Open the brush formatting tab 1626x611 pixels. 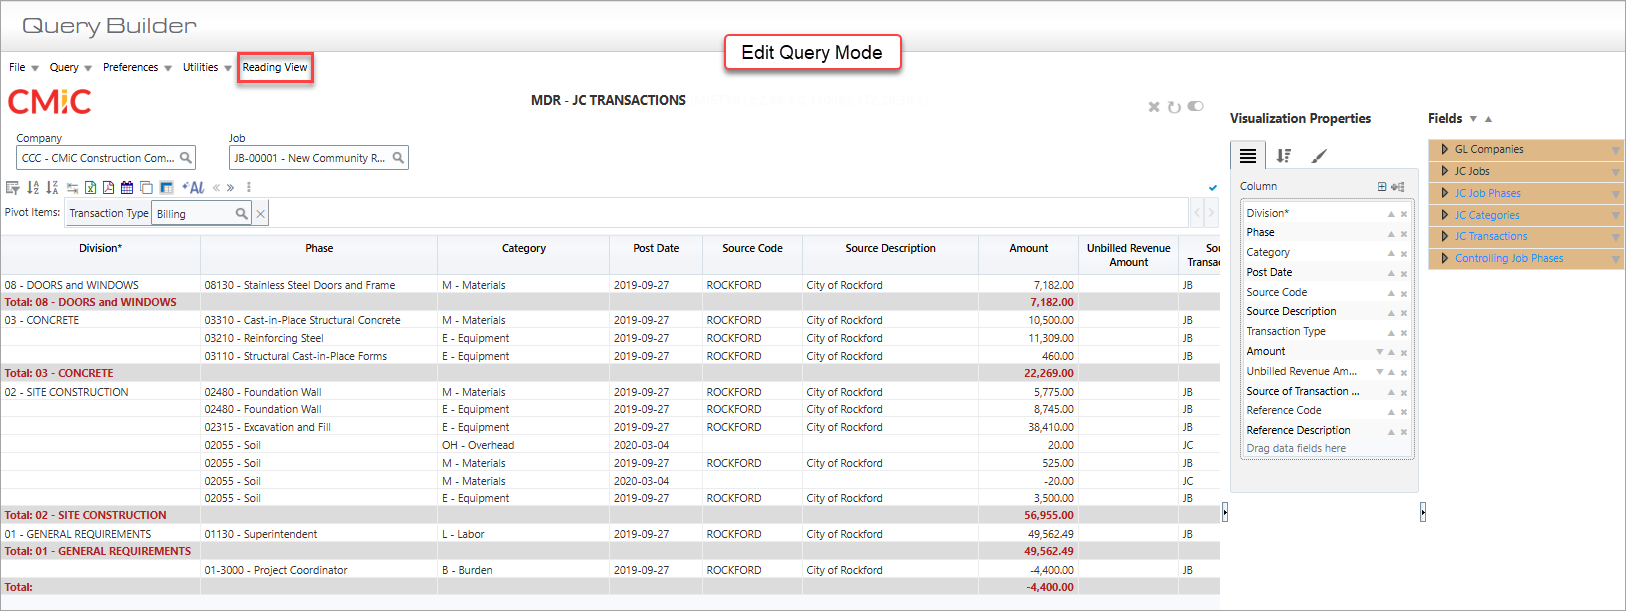[x=1319, y=156]
